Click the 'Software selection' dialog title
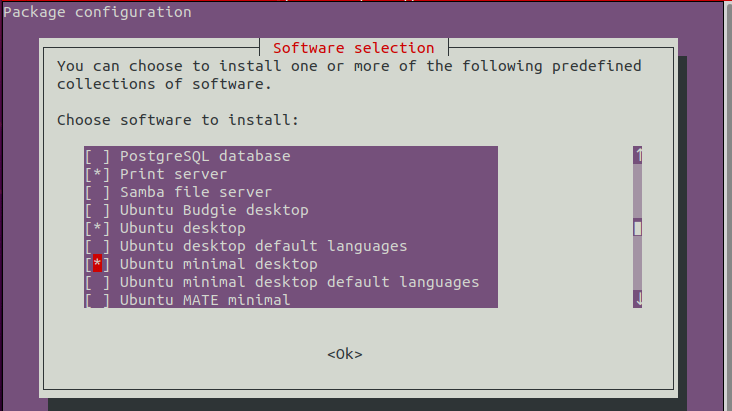Image resolution: width=732 pixels, height=411 pixels. tap(353, 48)
